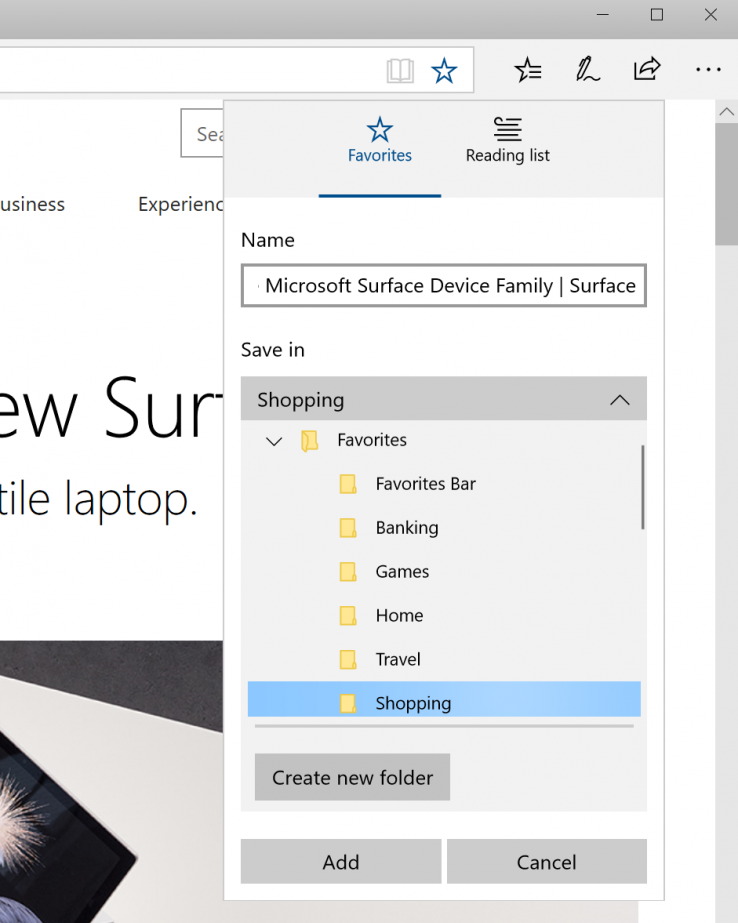Click the folder list scrollbar thumb
This screenshot has width=738, height=923.
click(643, 487)
